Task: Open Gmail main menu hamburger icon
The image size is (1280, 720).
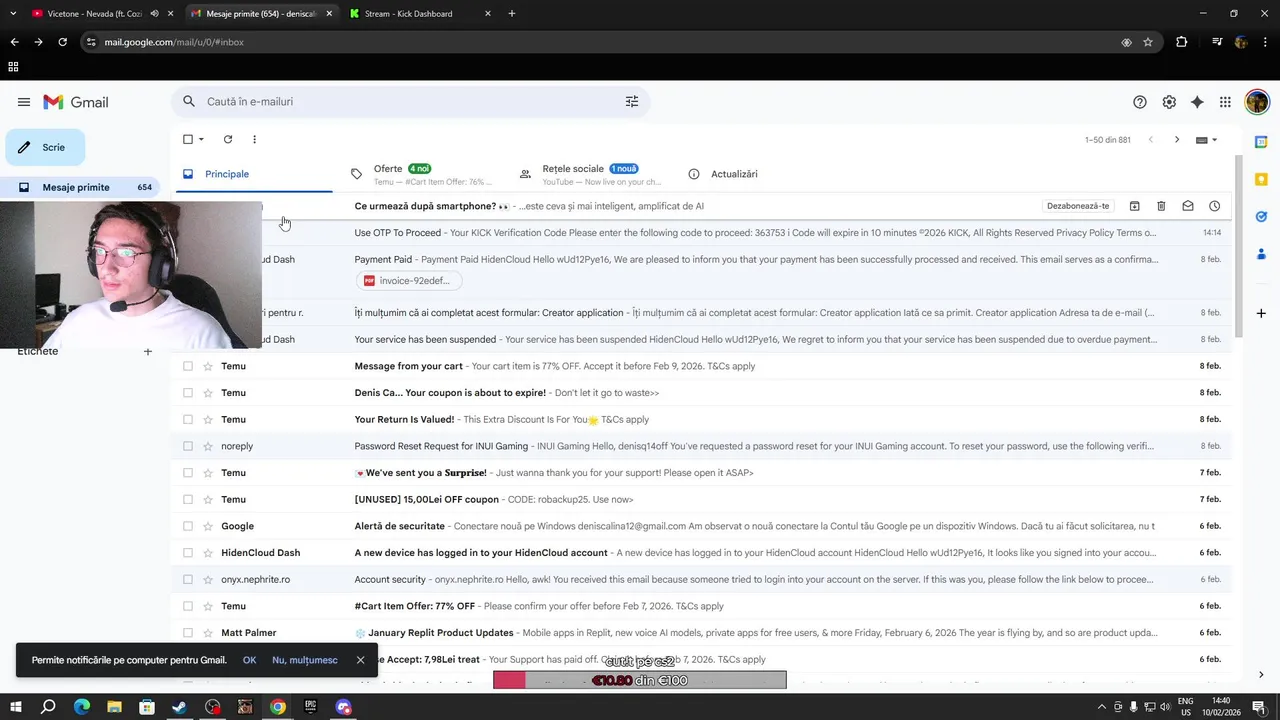Action: 24,102
